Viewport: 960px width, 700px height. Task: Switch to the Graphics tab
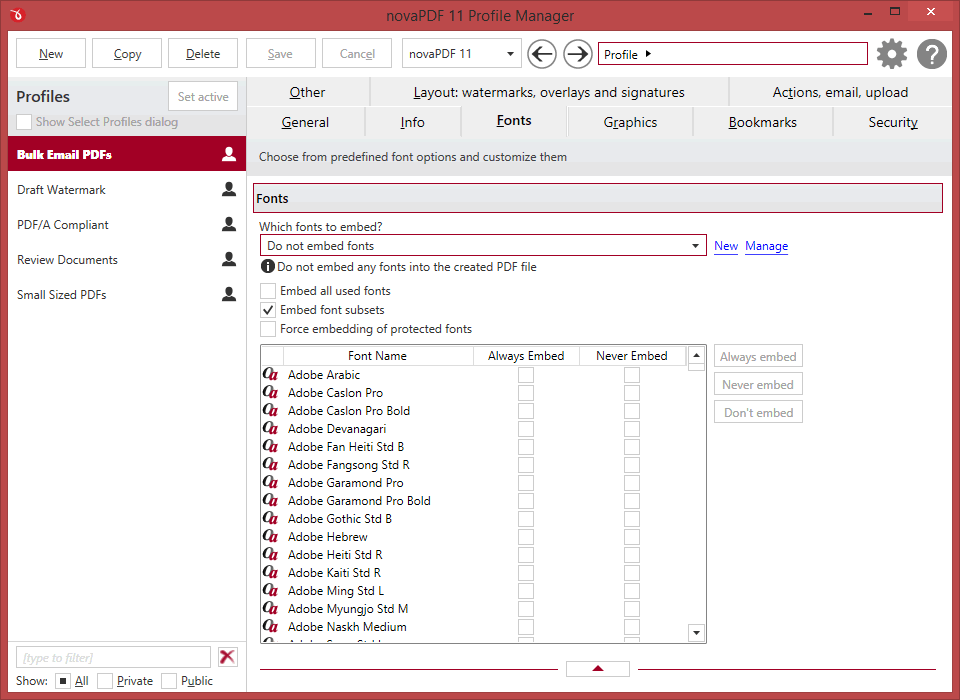(x=630, y=122)
